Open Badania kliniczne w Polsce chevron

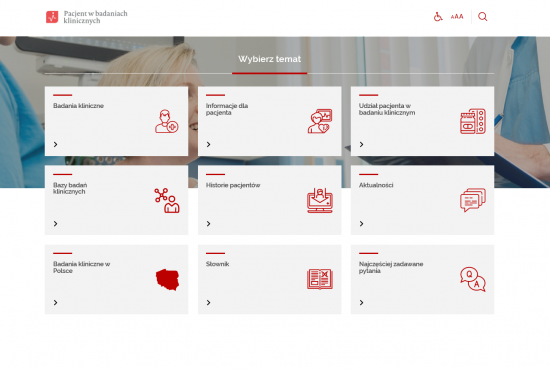(x=55, y=302)
